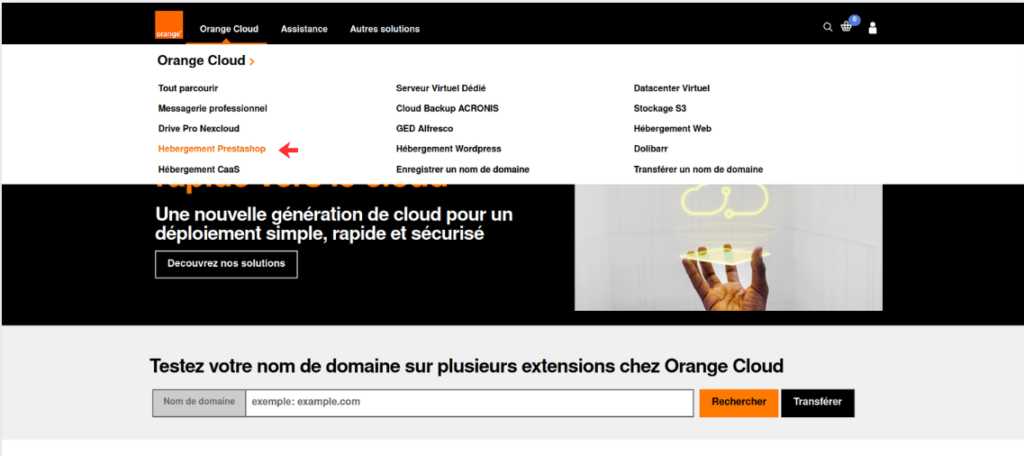Click Enregistrer un nom de domaine
The image size is (1024, 456).
pyautogui.click(x=462, y=169)
